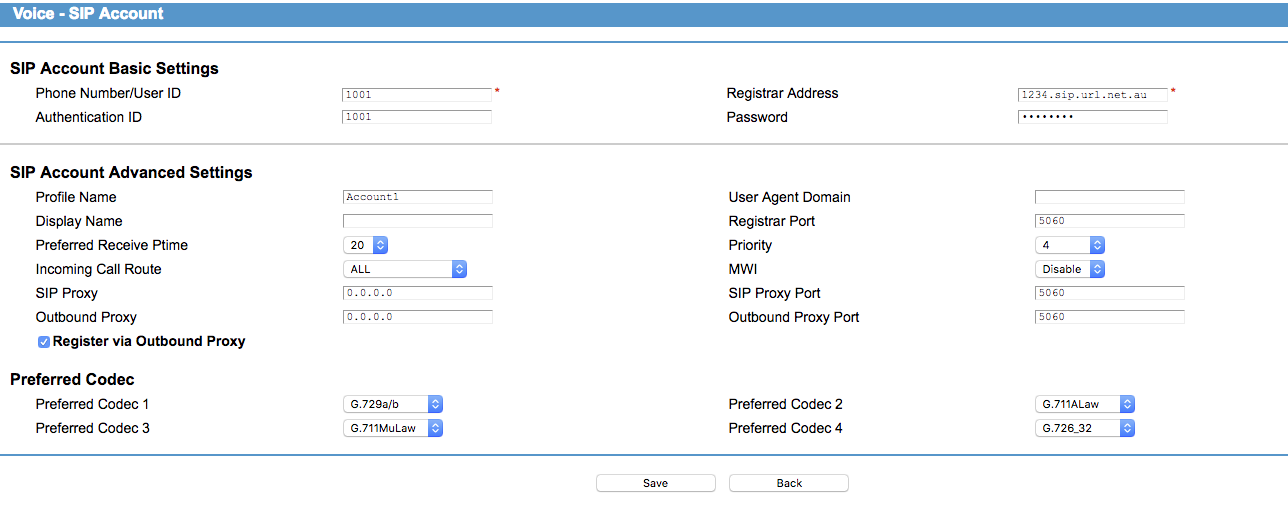Screen dimensions: 1288x516
Task: Click the User Agent Domain field
Action: (1109, 197)
